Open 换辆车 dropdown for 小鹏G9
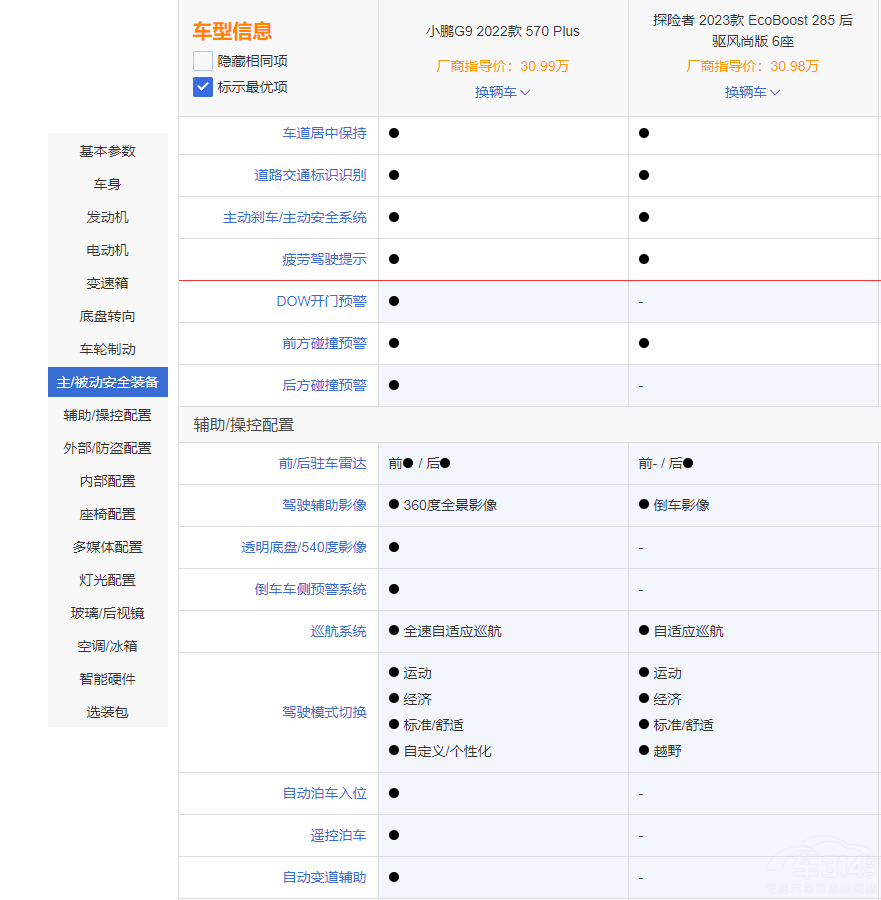Image resolution: width=881 pixels, height=900 pixels. (502, 92)
